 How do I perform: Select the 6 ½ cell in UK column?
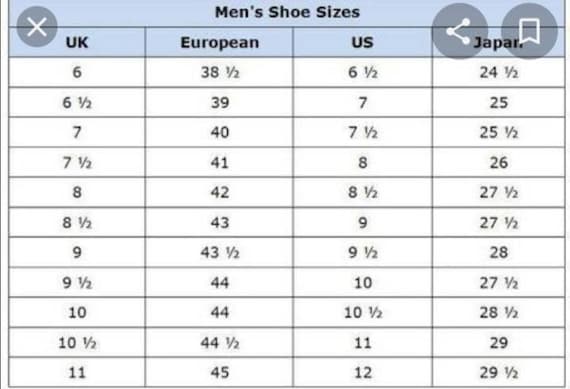[x=77, y=103]
